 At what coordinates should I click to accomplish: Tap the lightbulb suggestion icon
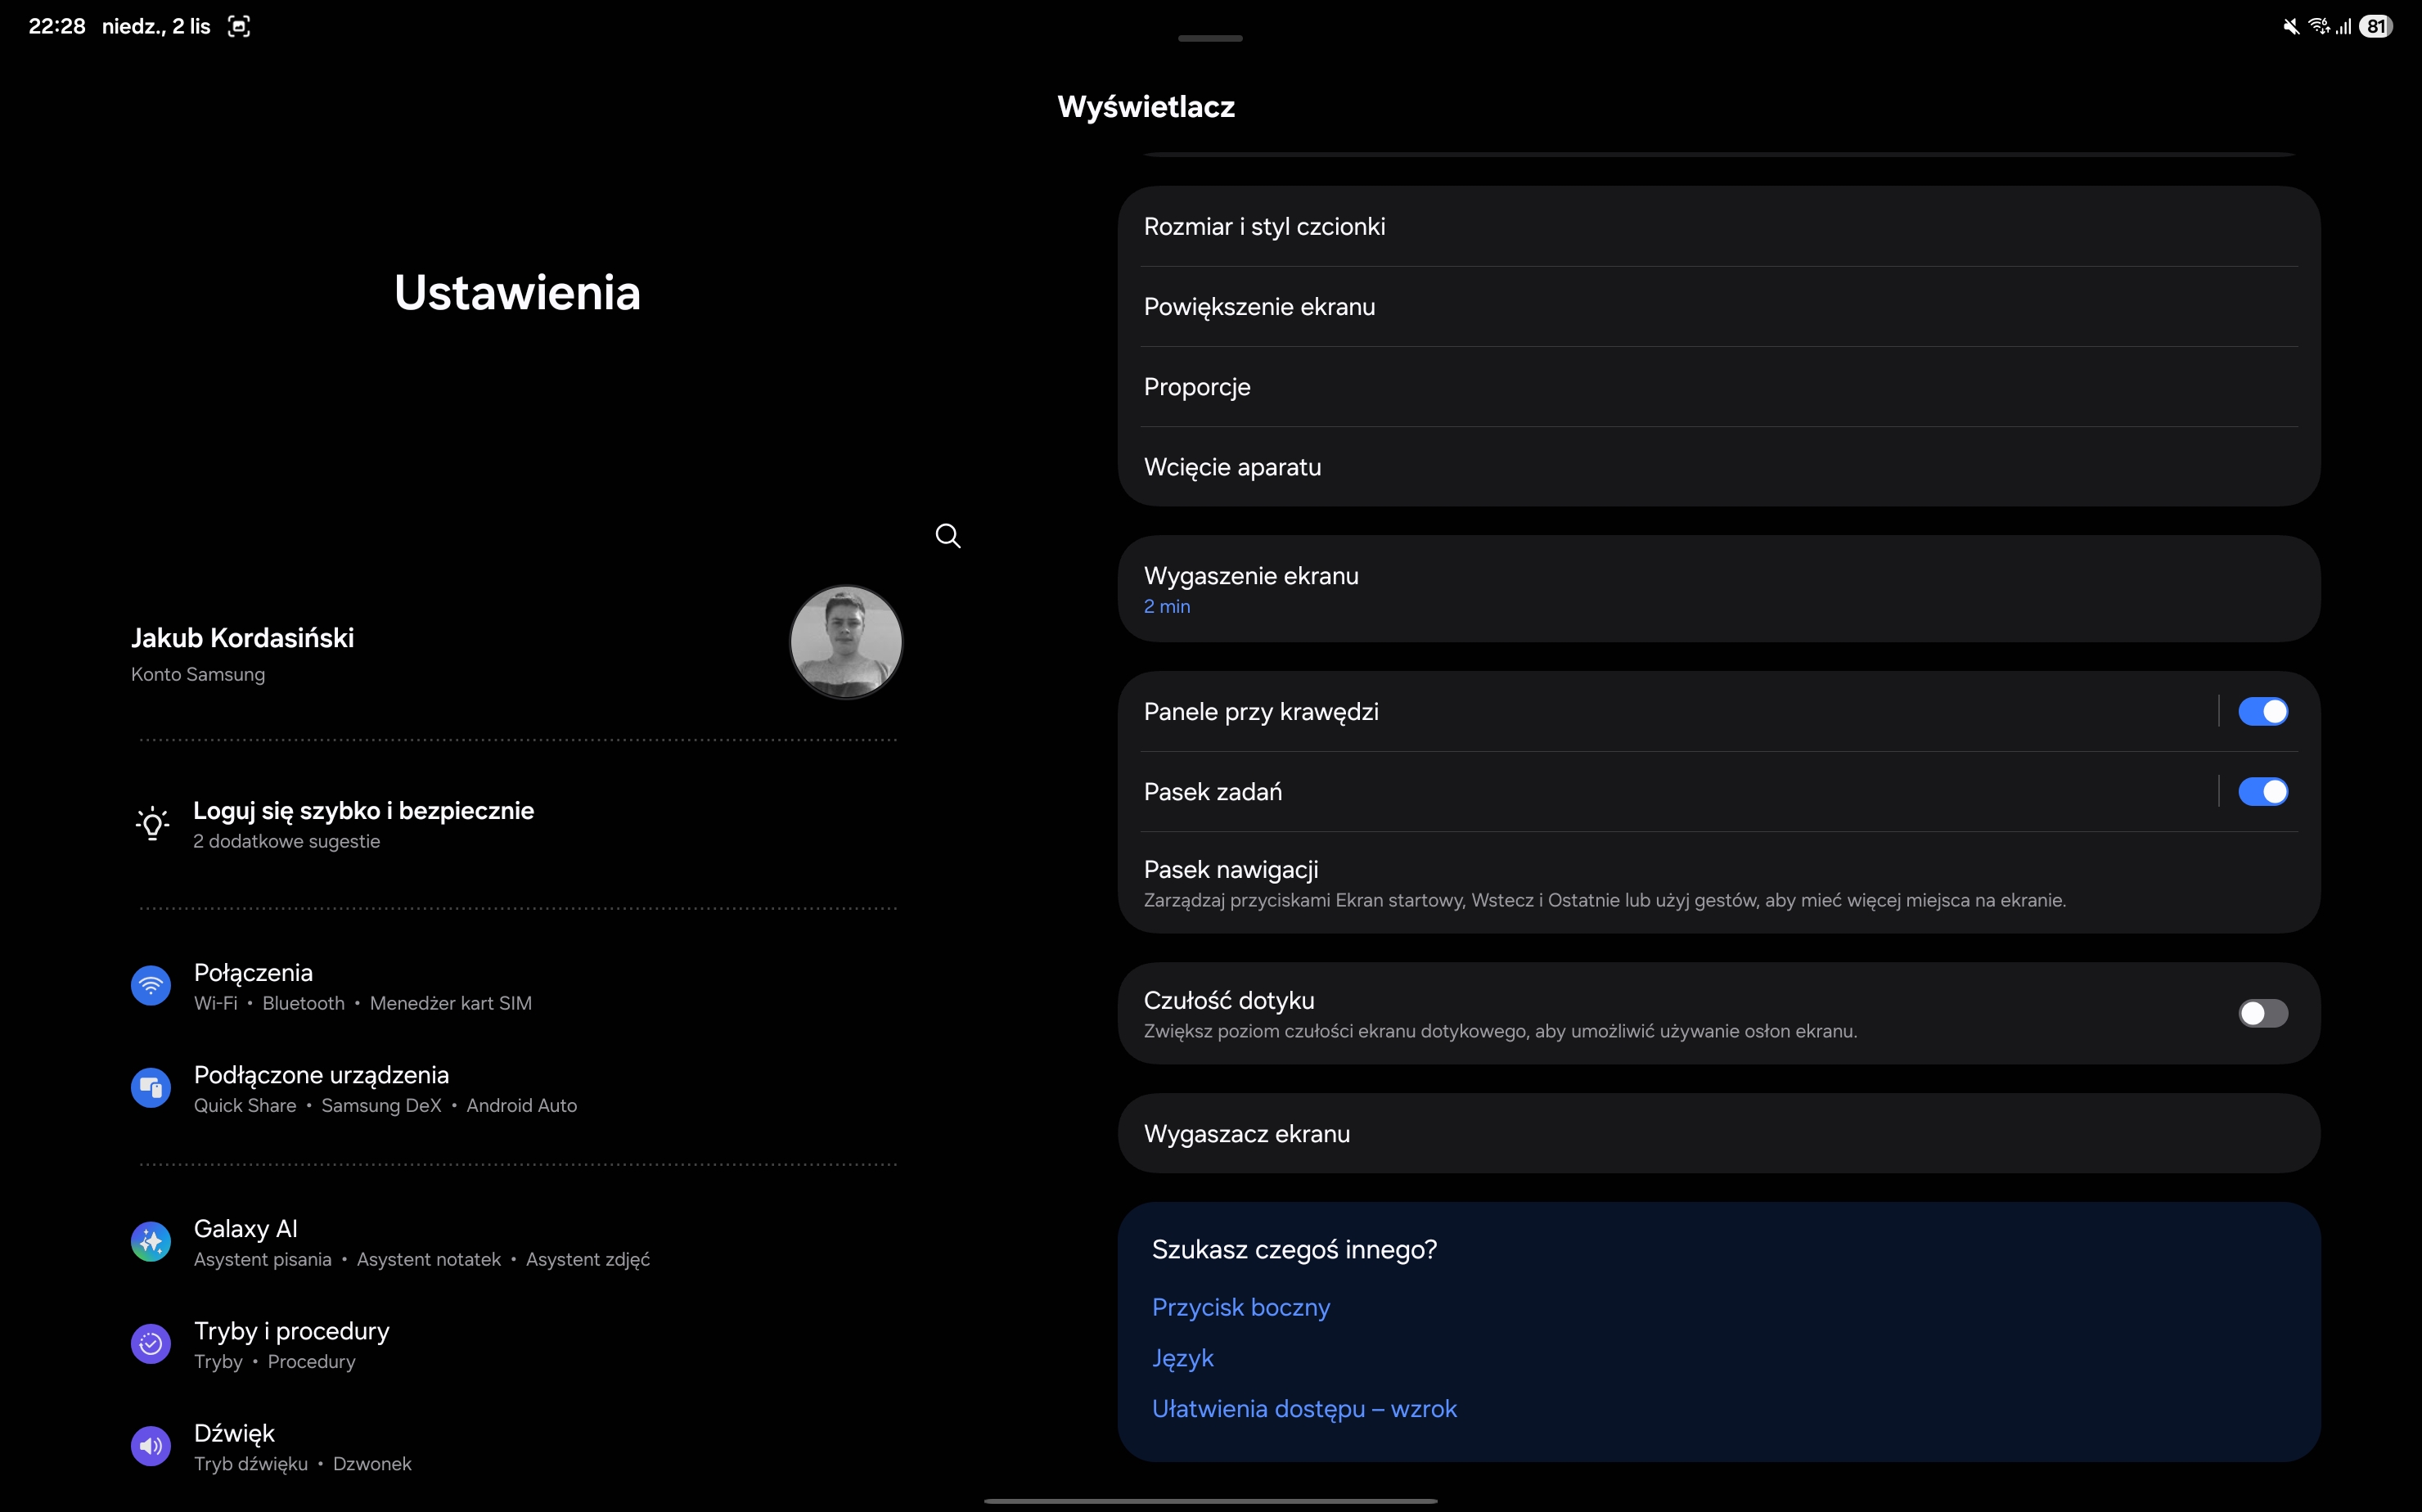point(152,824)
